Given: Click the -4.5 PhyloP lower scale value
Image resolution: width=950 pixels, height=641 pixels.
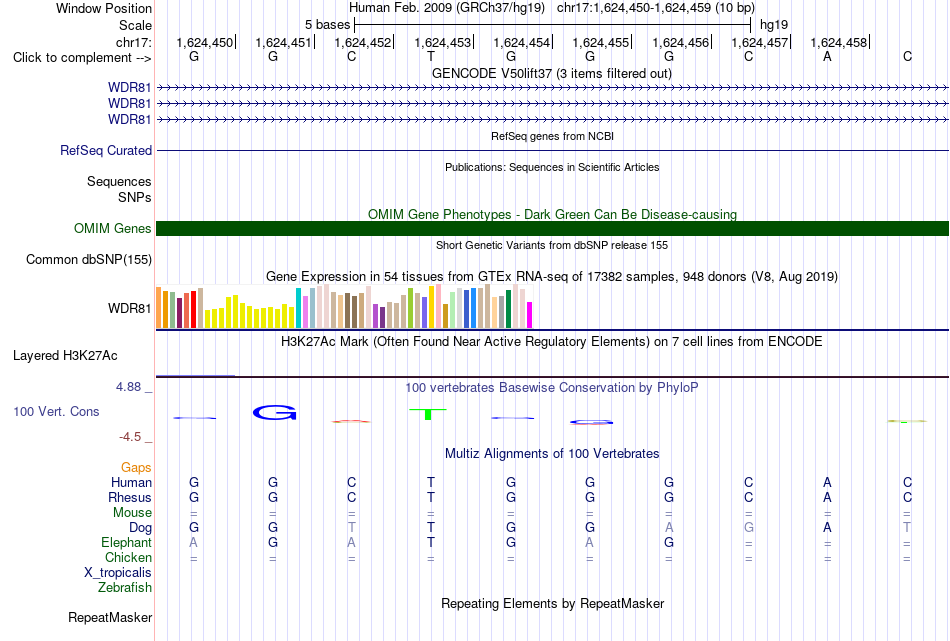Looking at the screenshot, I should (x=130, y=437).
